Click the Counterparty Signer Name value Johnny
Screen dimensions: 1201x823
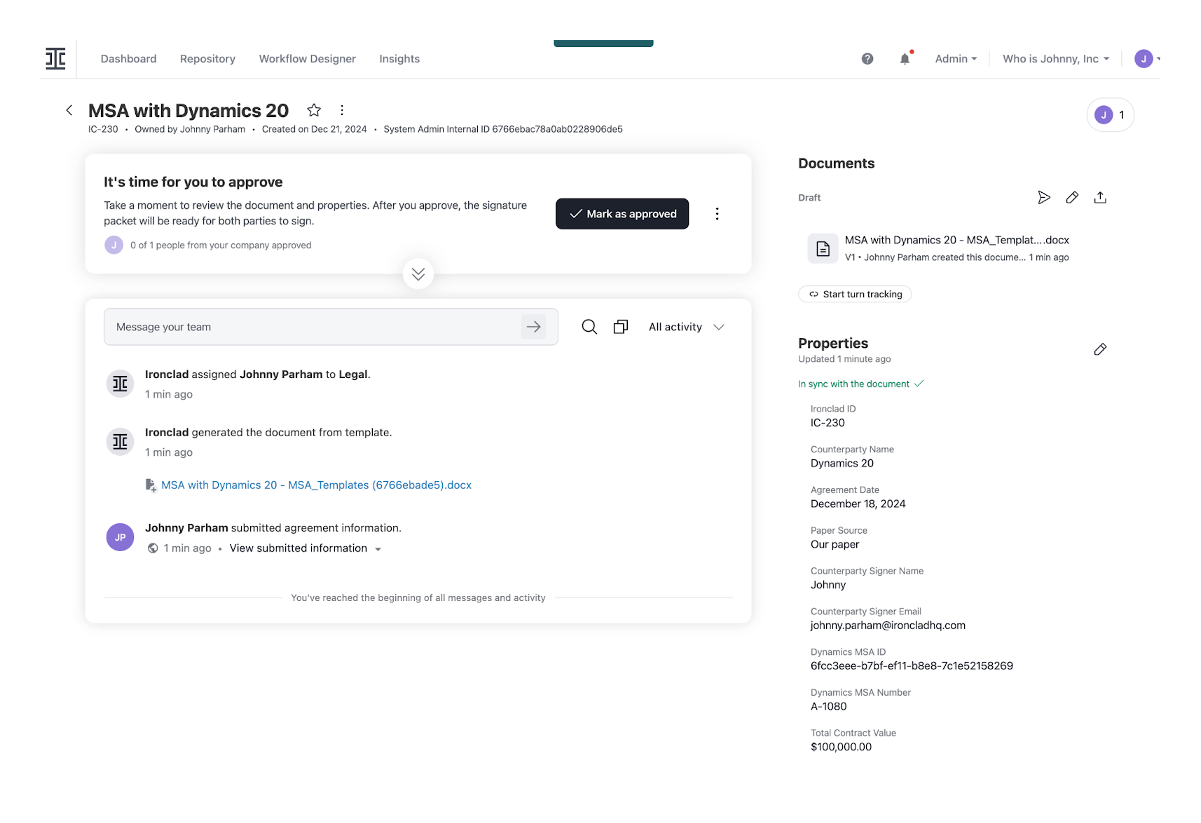click(828, 585)
